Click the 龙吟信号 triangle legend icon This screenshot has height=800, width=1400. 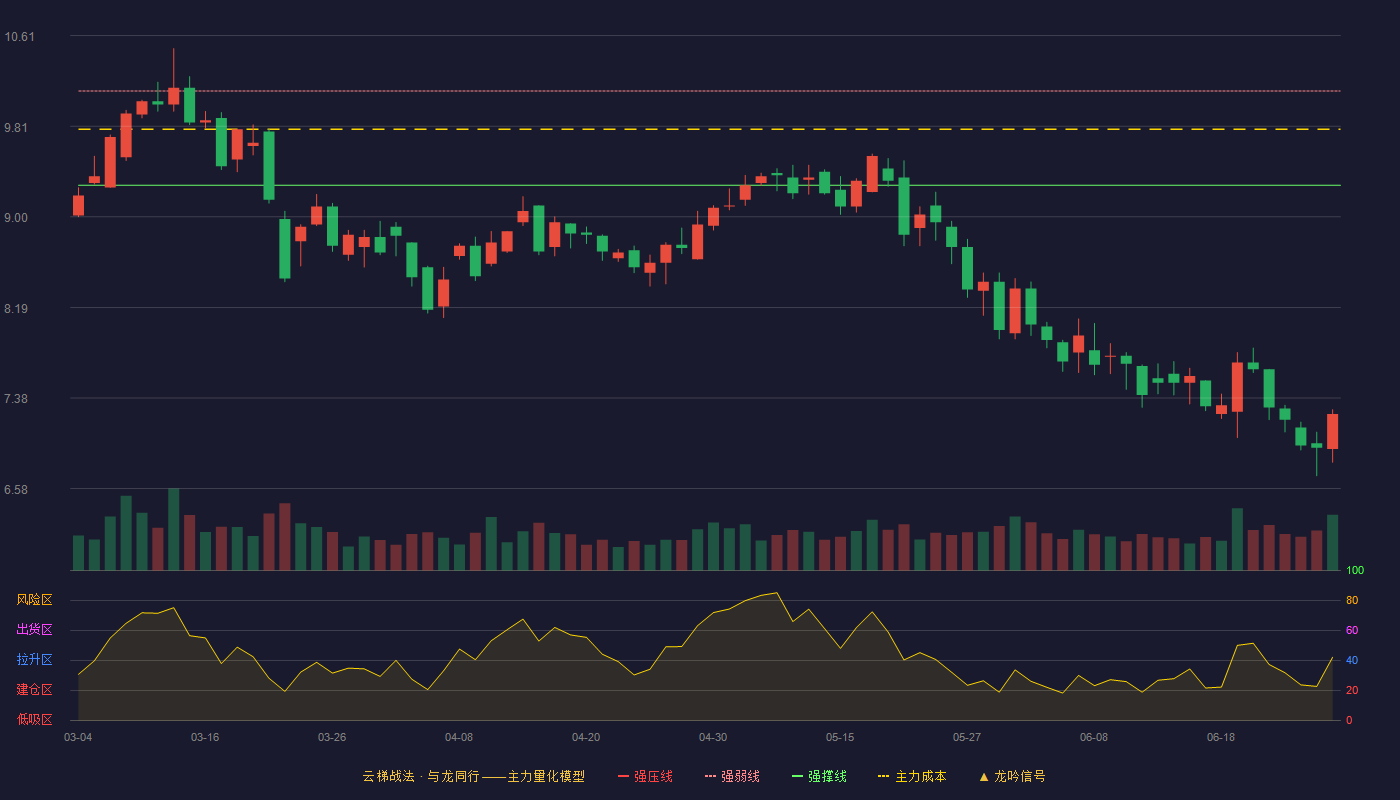[x=984, y=776]
